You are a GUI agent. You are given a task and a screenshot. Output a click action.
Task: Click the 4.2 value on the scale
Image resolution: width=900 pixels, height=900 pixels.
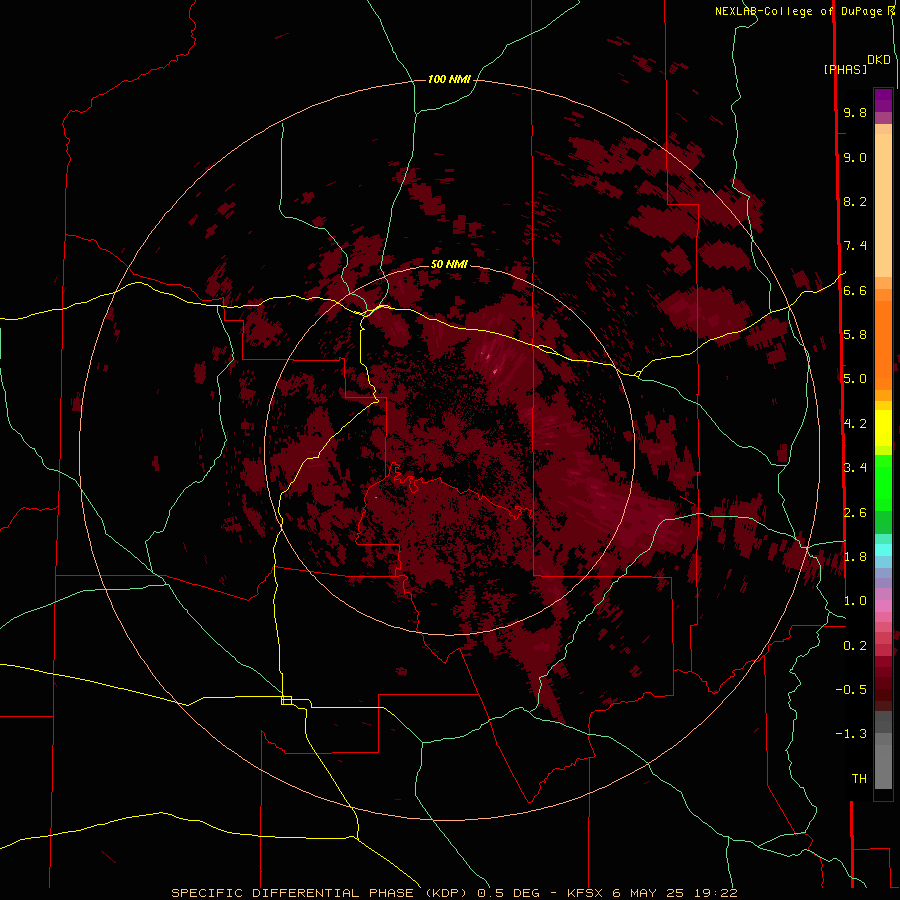855,424
